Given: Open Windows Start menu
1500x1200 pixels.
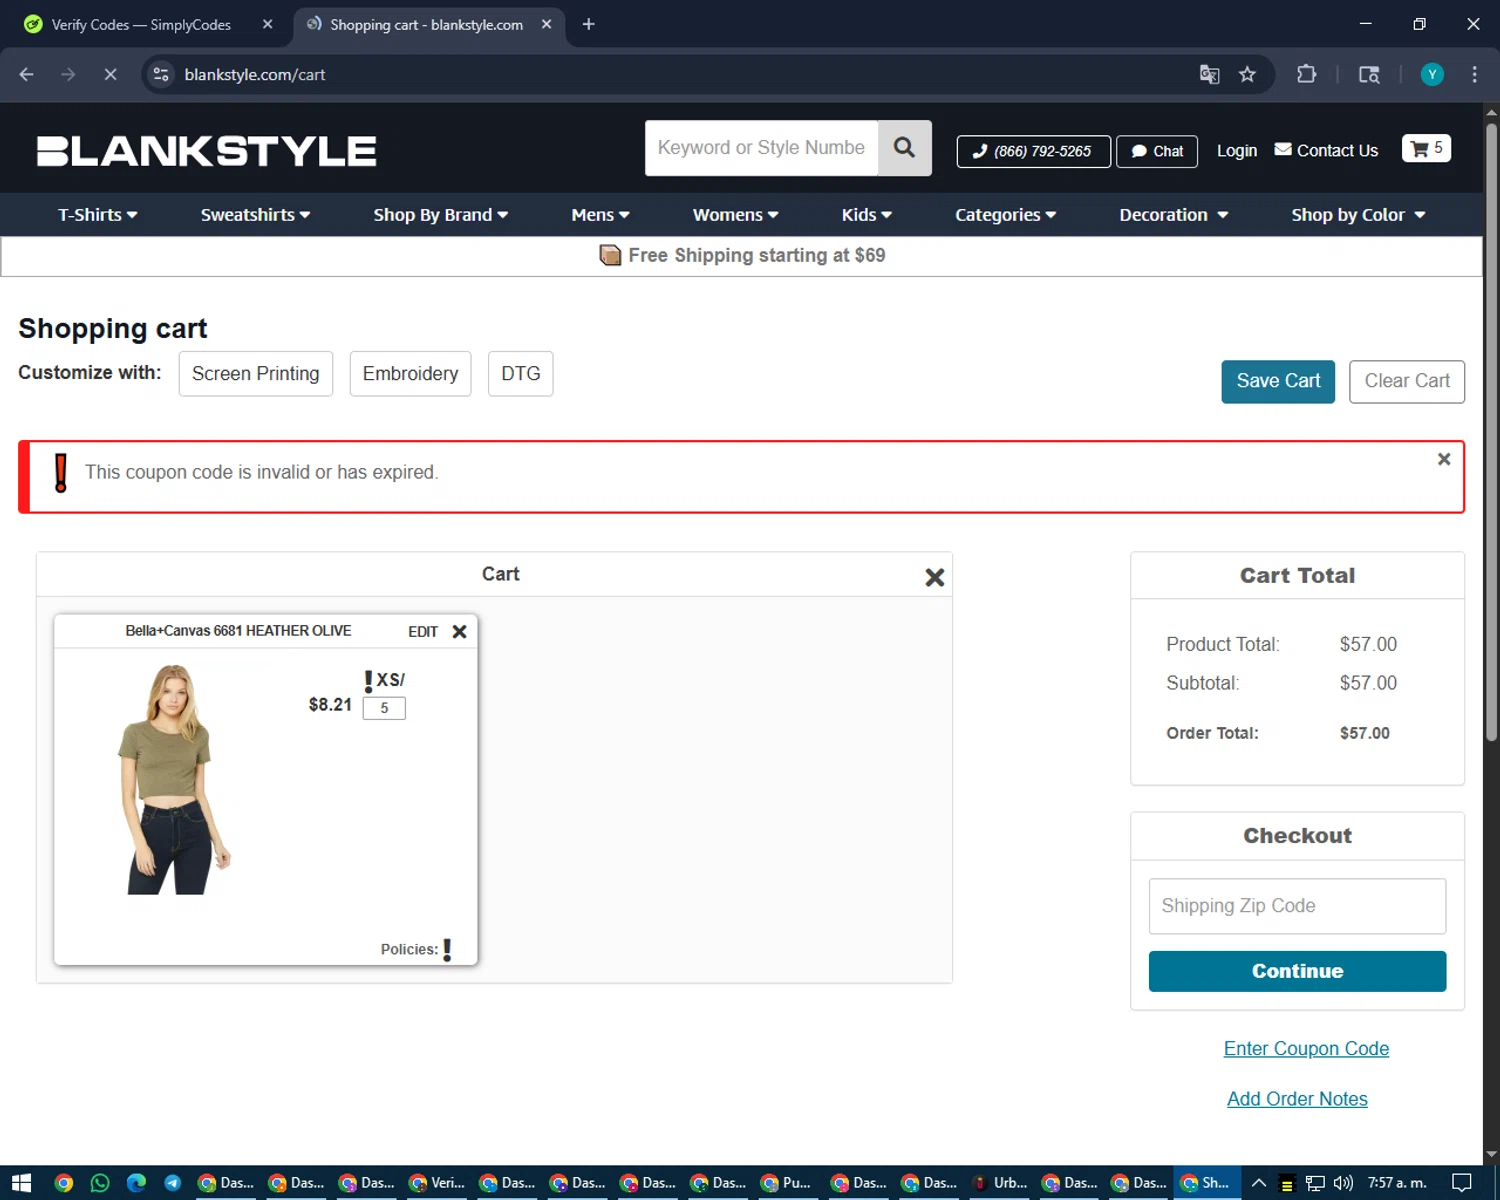Looking at the screenshot, I should pos(21,1183).
